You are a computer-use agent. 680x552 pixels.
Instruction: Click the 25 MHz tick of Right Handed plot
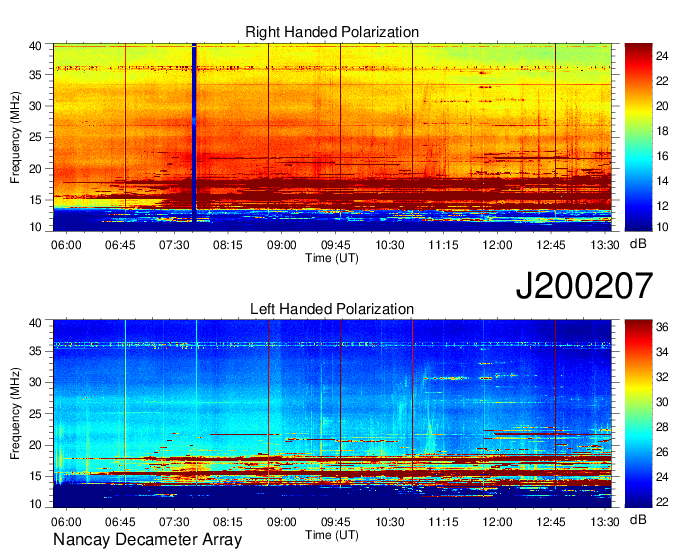35,137
